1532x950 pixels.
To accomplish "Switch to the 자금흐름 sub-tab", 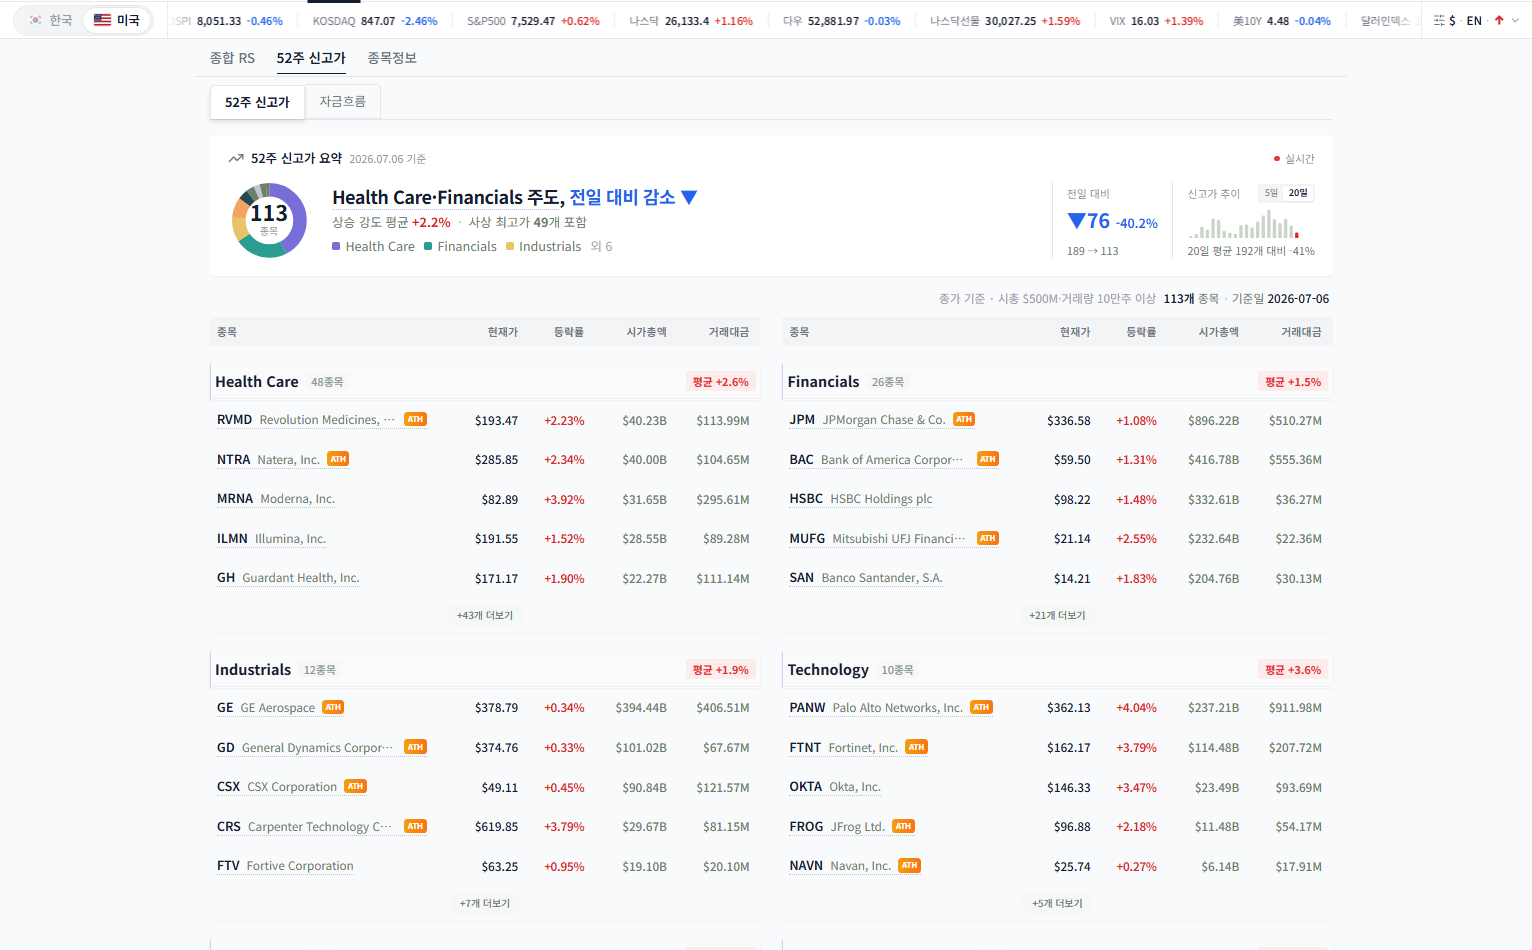I will (342, 102).
